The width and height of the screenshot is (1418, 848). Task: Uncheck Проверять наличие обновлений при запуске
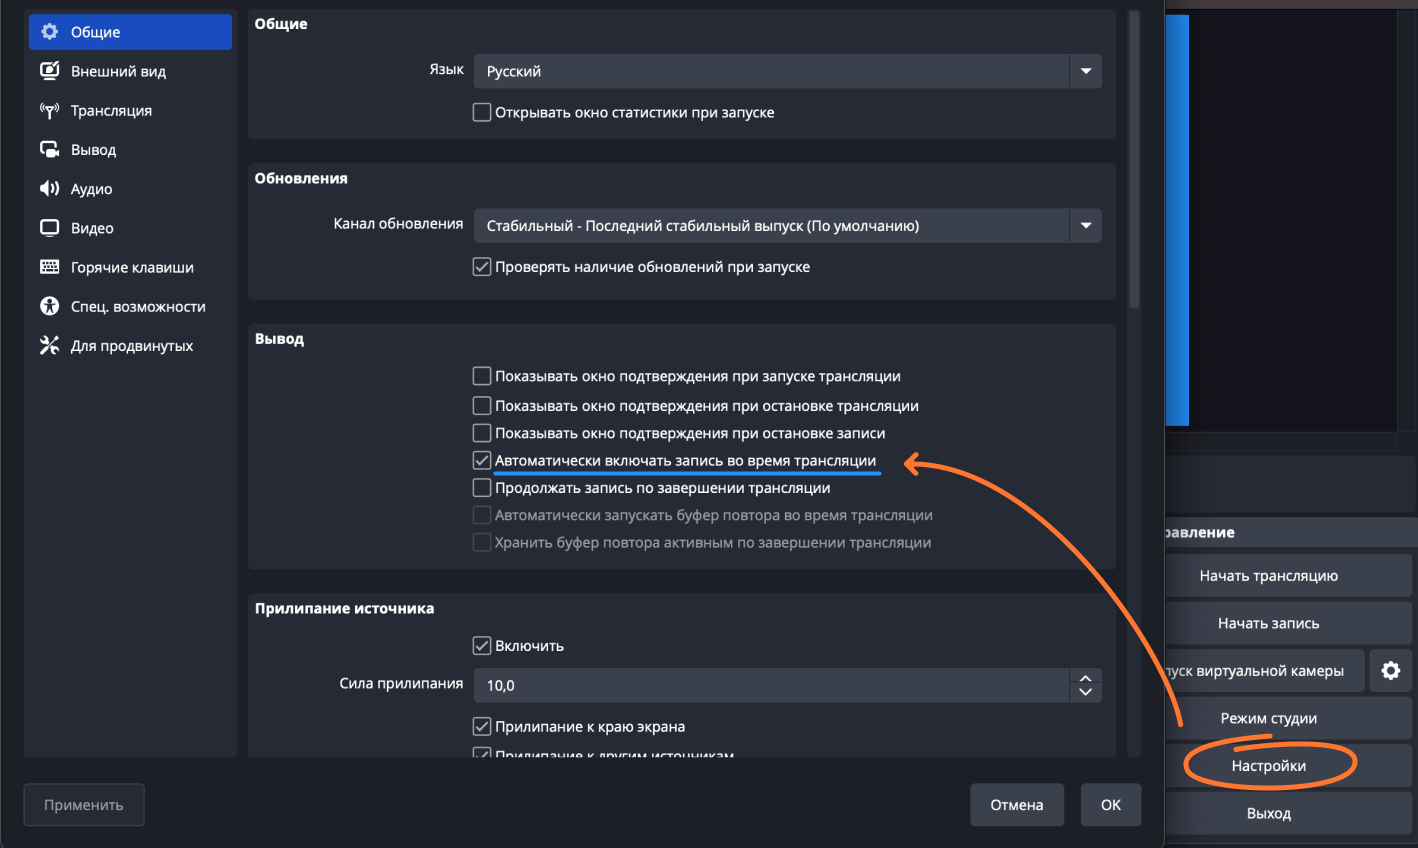[482, 267]
